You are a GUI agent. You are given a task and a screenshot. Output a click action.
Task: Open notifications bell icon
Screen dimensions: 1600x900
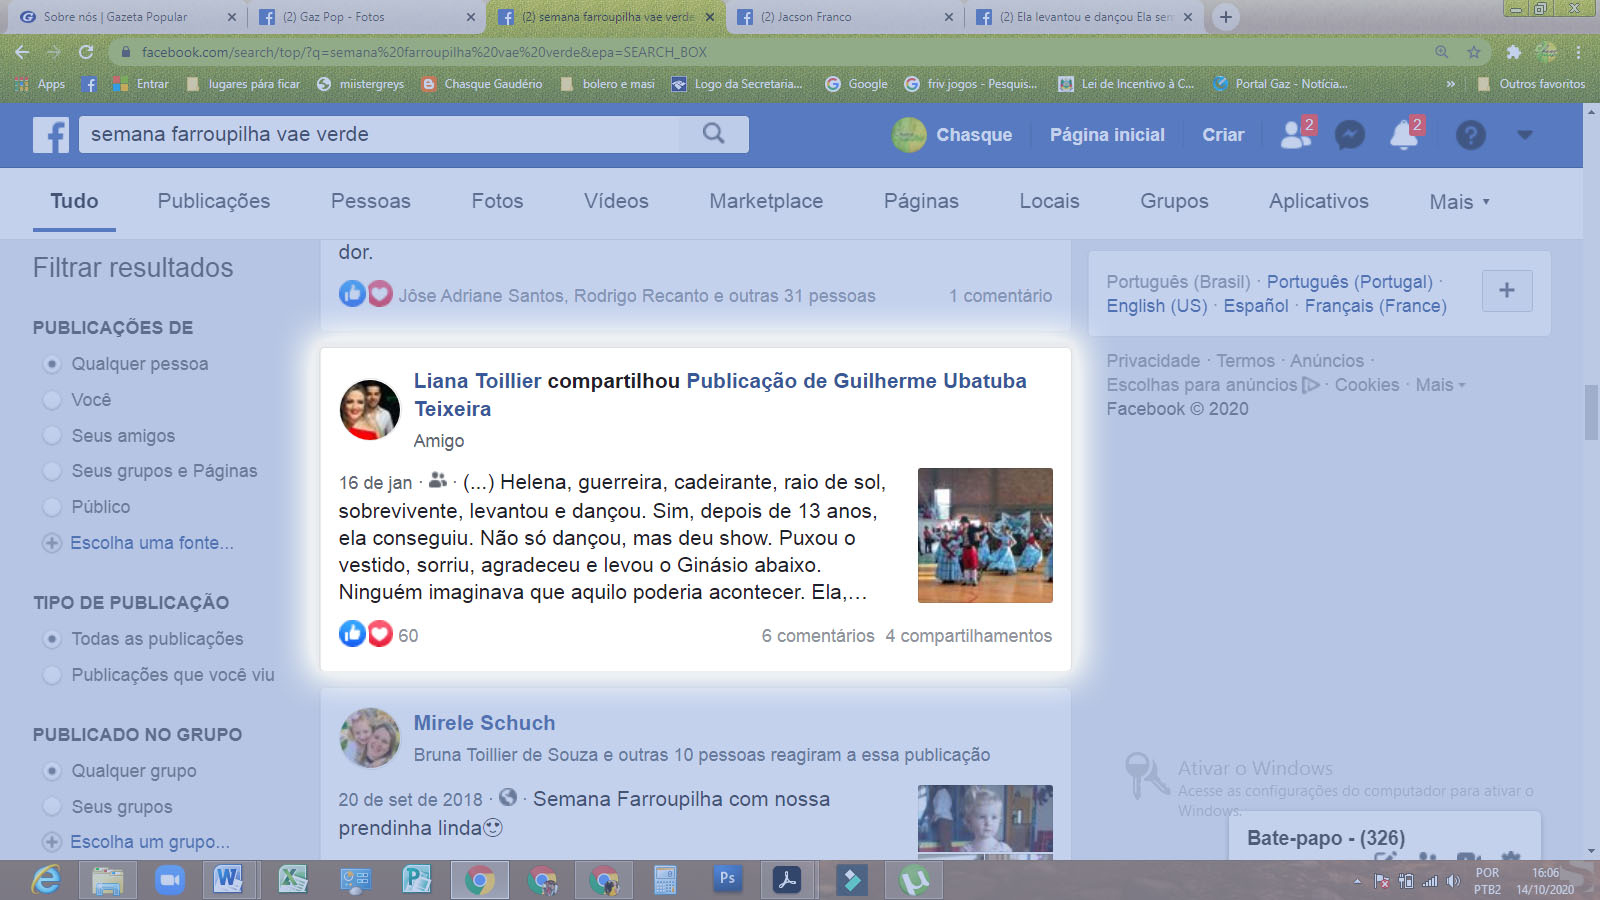click(1404, 135)
